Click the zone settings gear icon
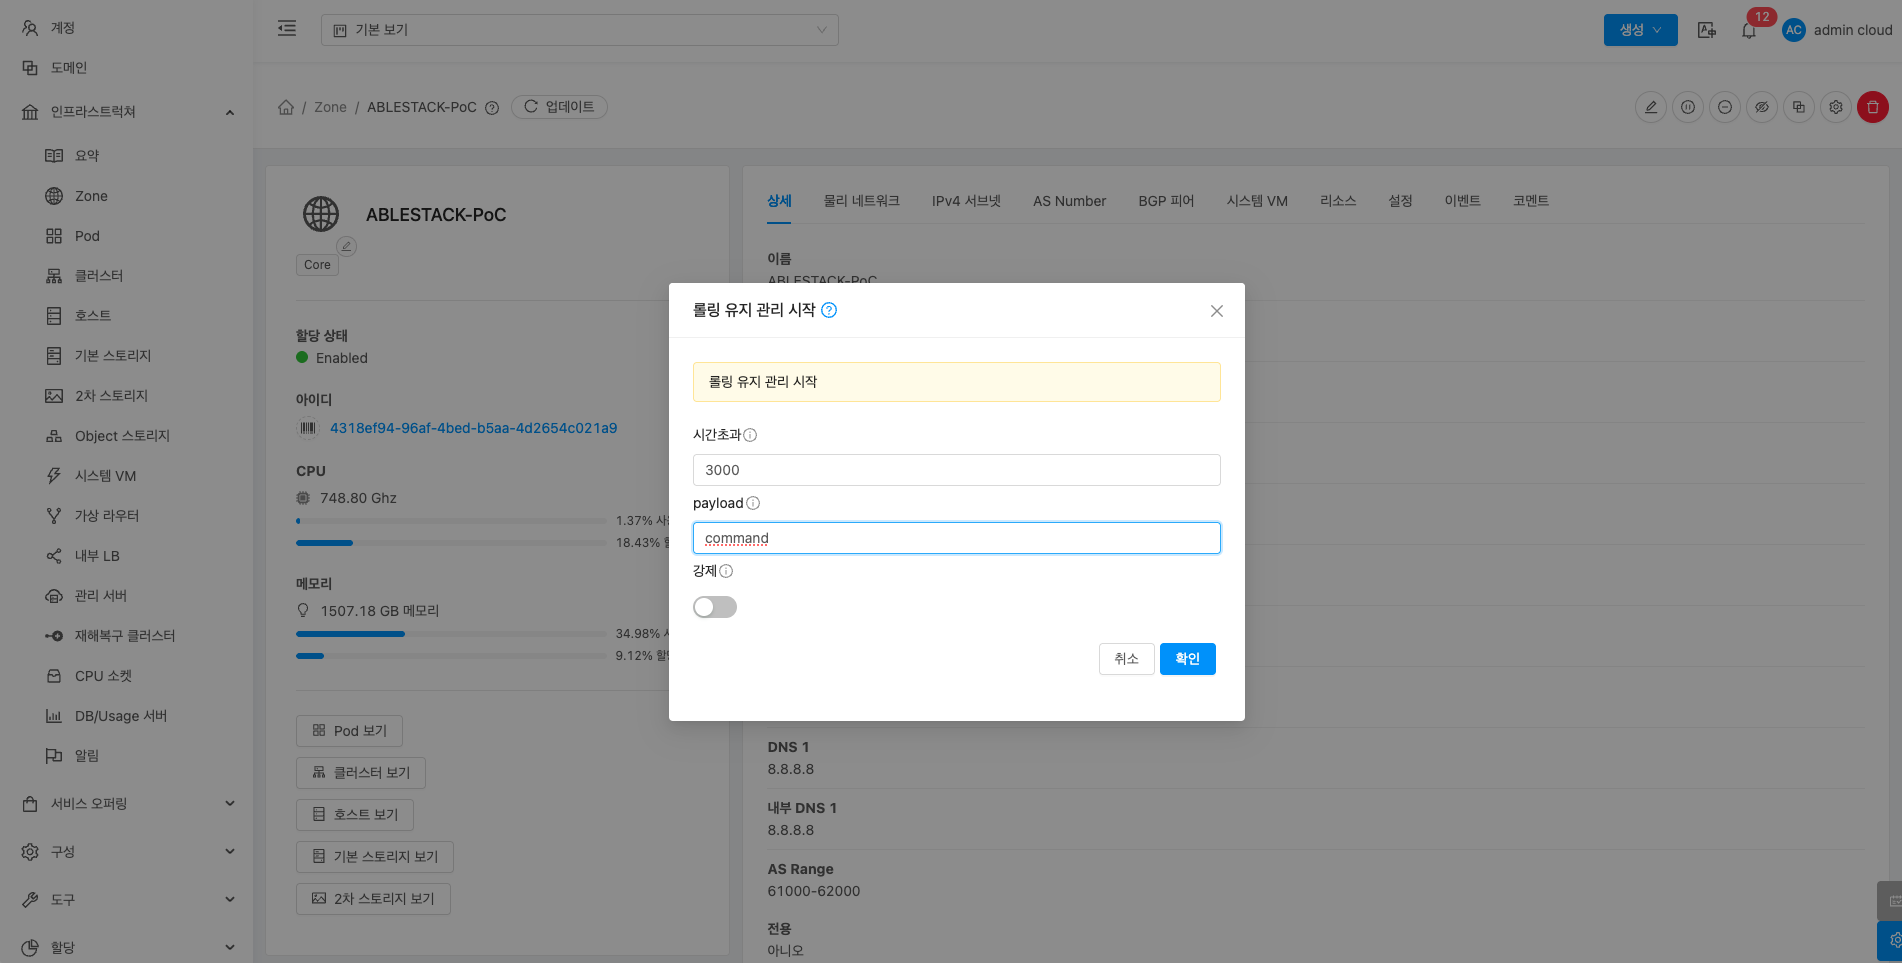This screenshot has height=963, width=1902. [1835, 107]
